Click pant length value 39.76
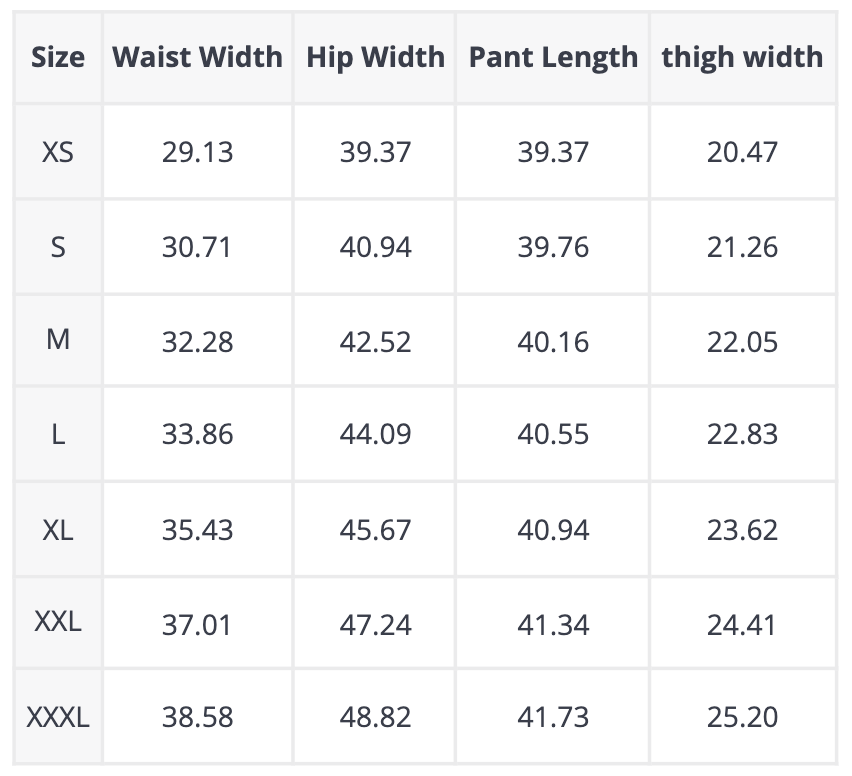The image size is (852, 776). 553,247
